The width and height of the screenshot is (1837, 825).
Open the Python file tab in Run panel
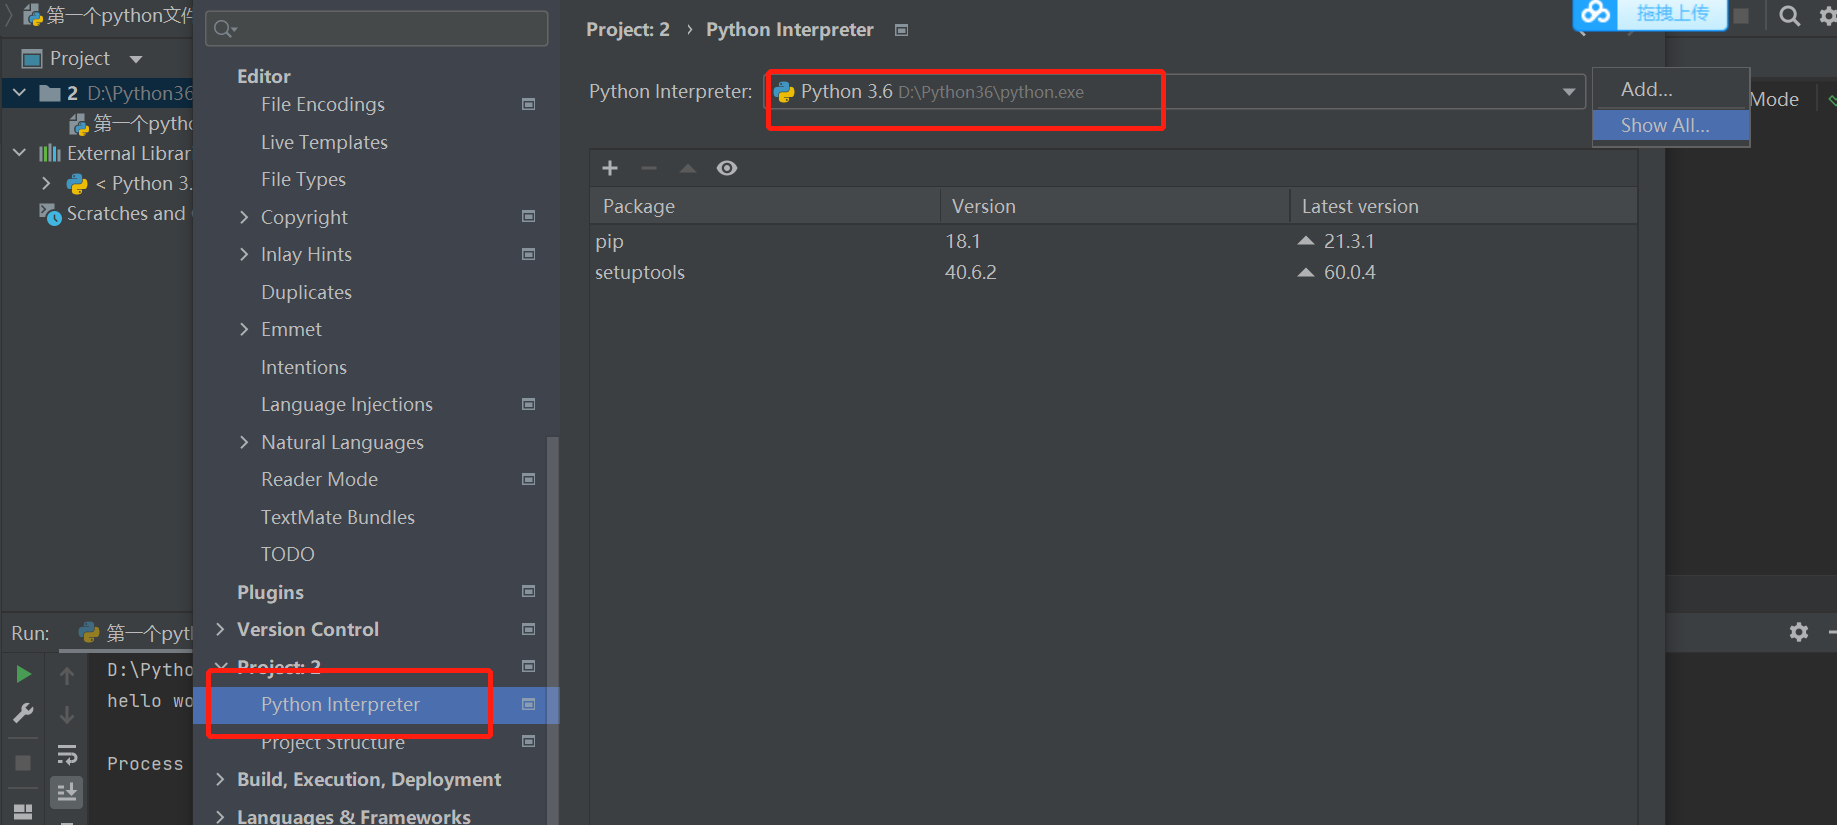point(136,633)
